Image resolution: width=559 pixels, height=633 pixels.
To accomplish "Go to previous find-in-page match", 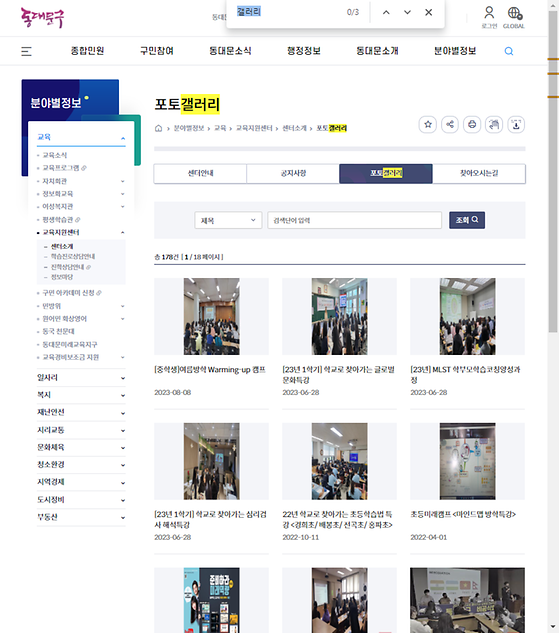I will pyautogui.click(x=386, y=13).
